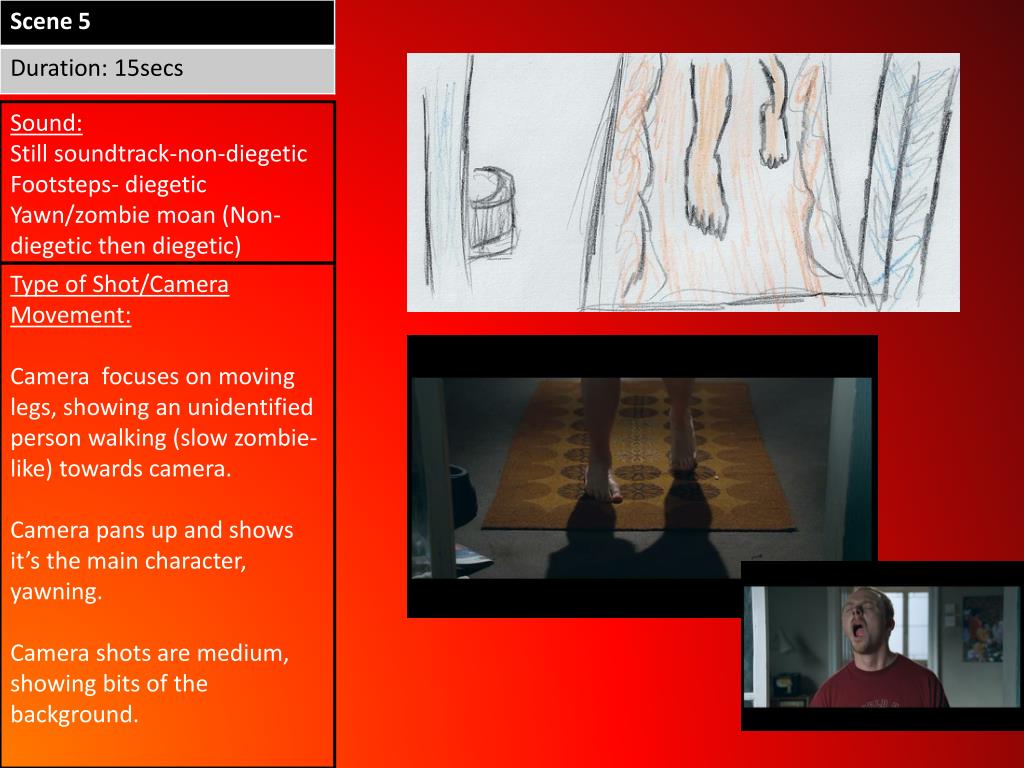The height and width of the screenshot is (768, 1024).
Task: Select the 'Type of Shot/Camera Movement:' heading
Action: (x=120, y=300)
